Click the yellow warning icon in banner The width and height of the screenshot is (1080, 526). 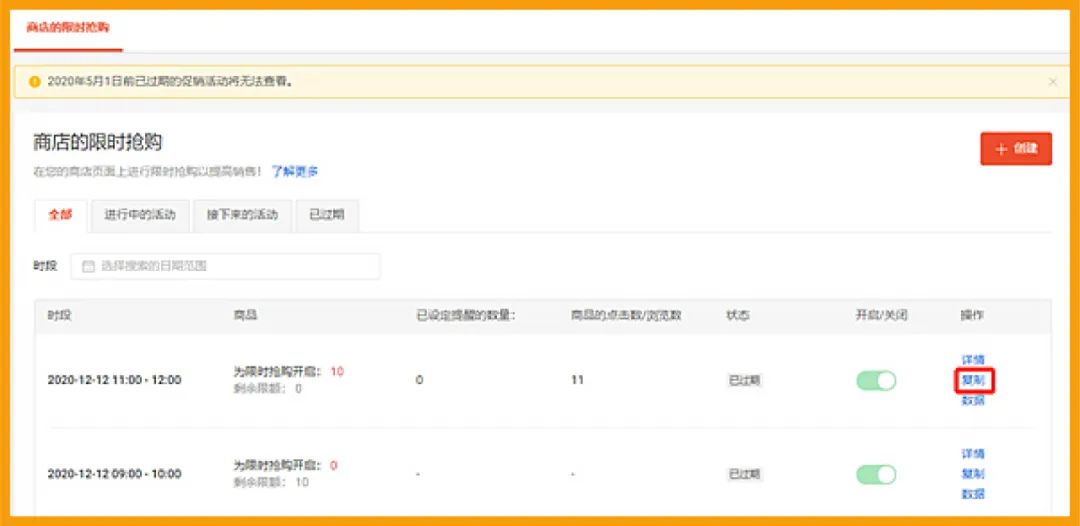point(34,82)
